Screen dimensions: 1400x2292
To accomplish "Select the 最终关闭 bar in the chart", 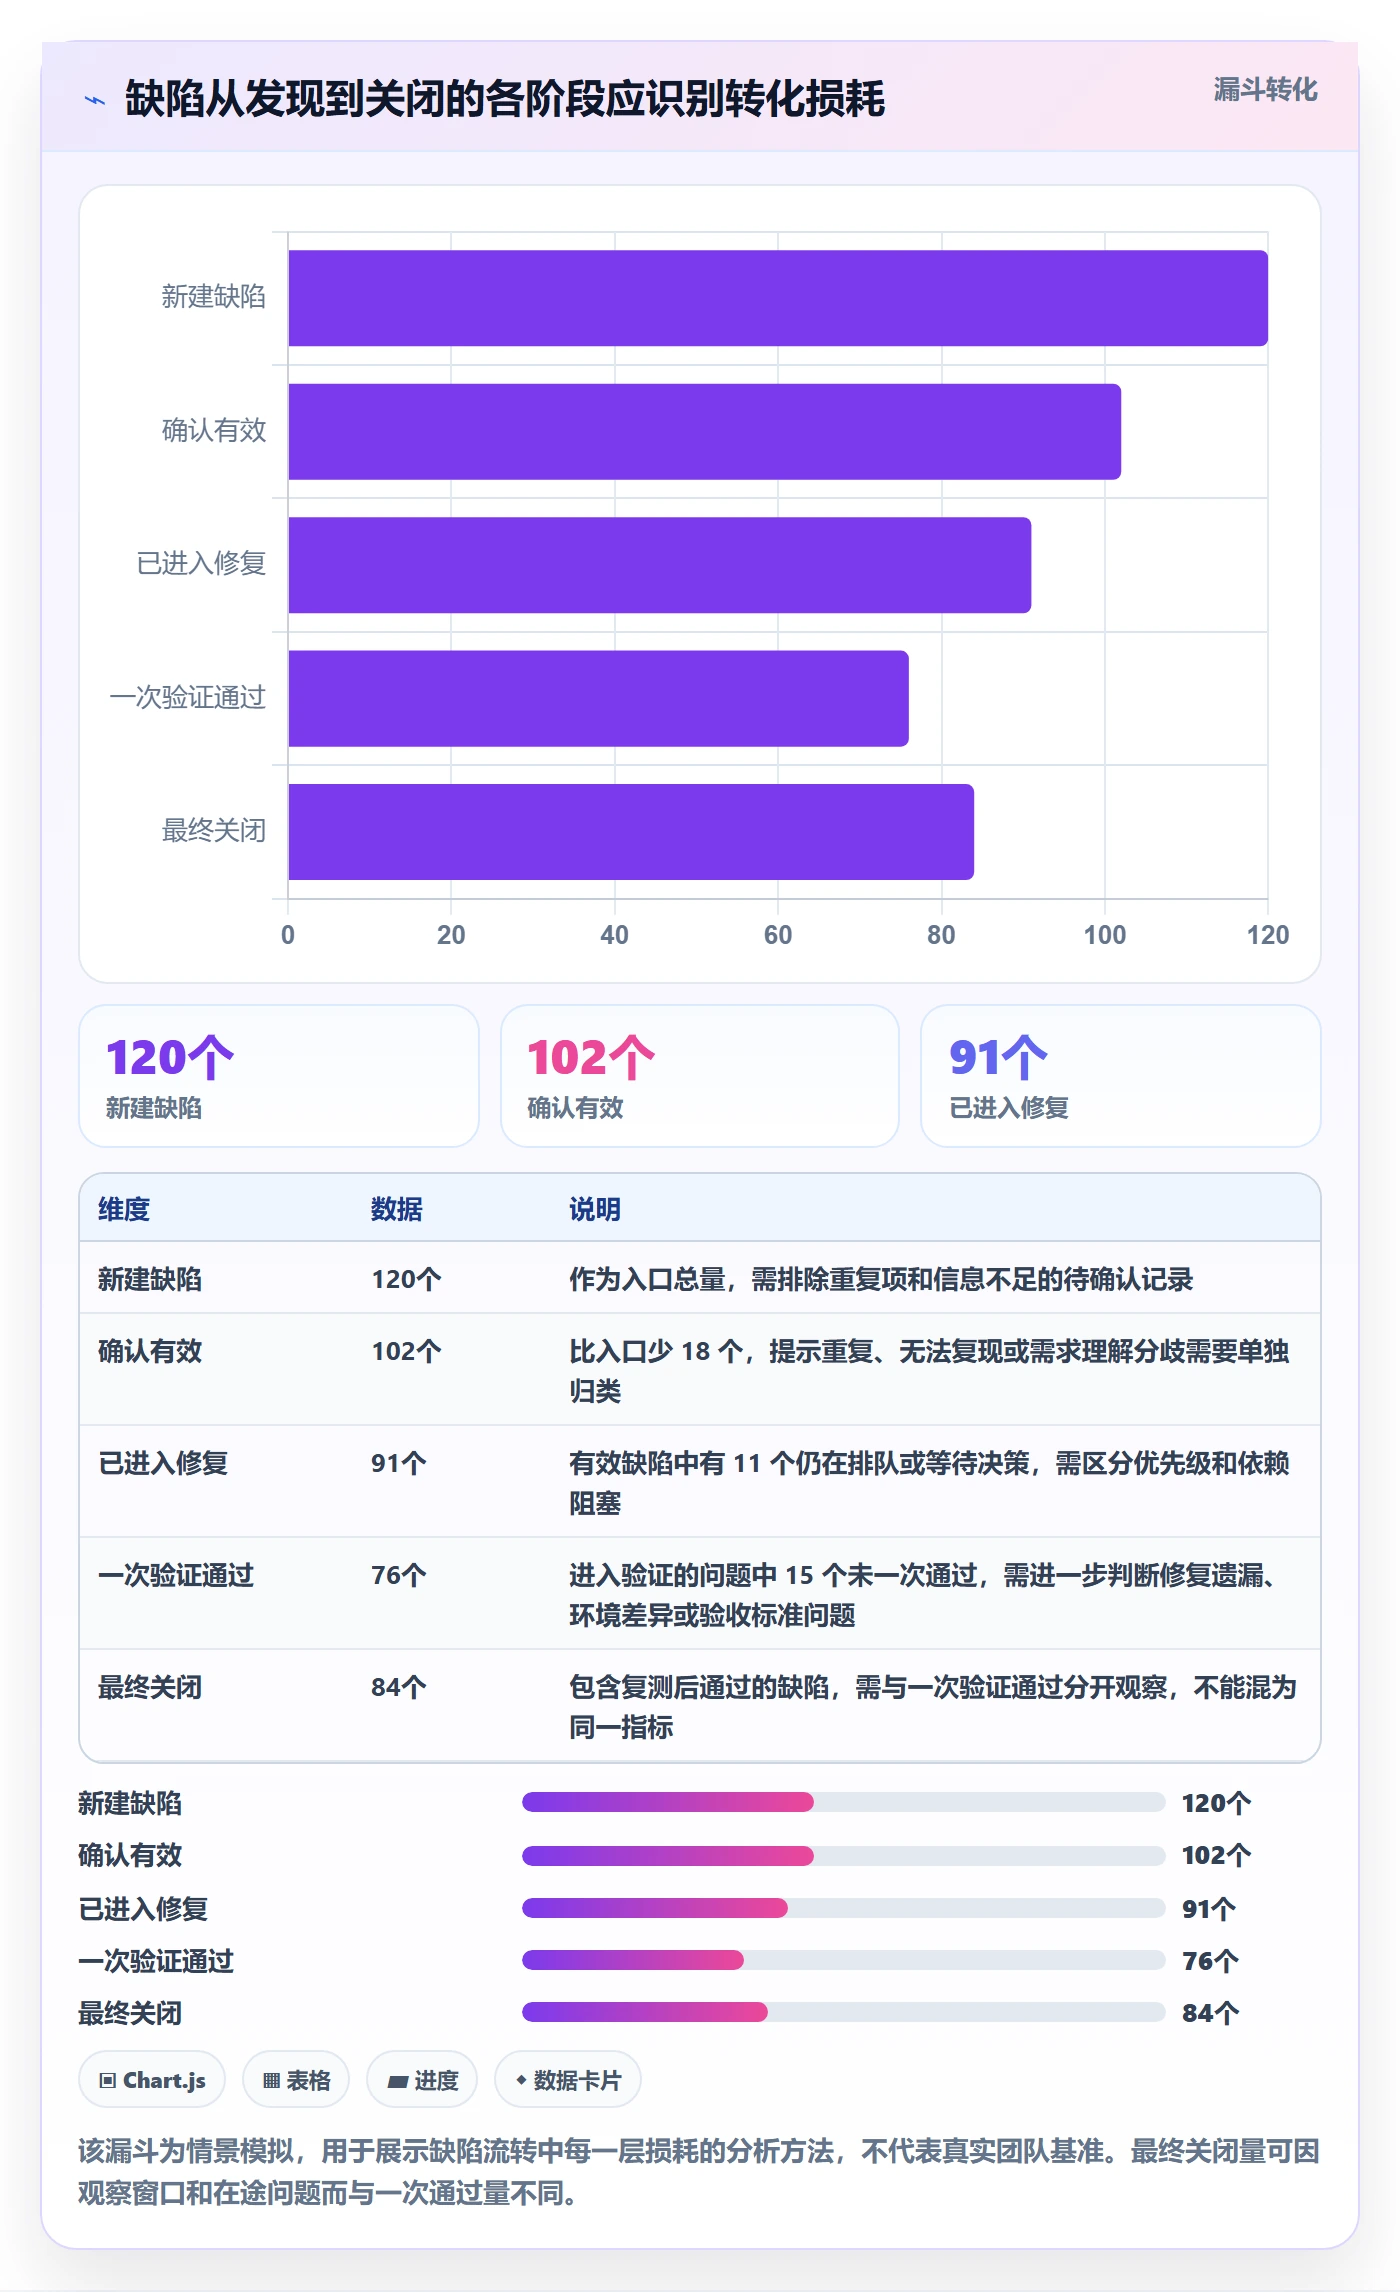I will coord(631,832).
